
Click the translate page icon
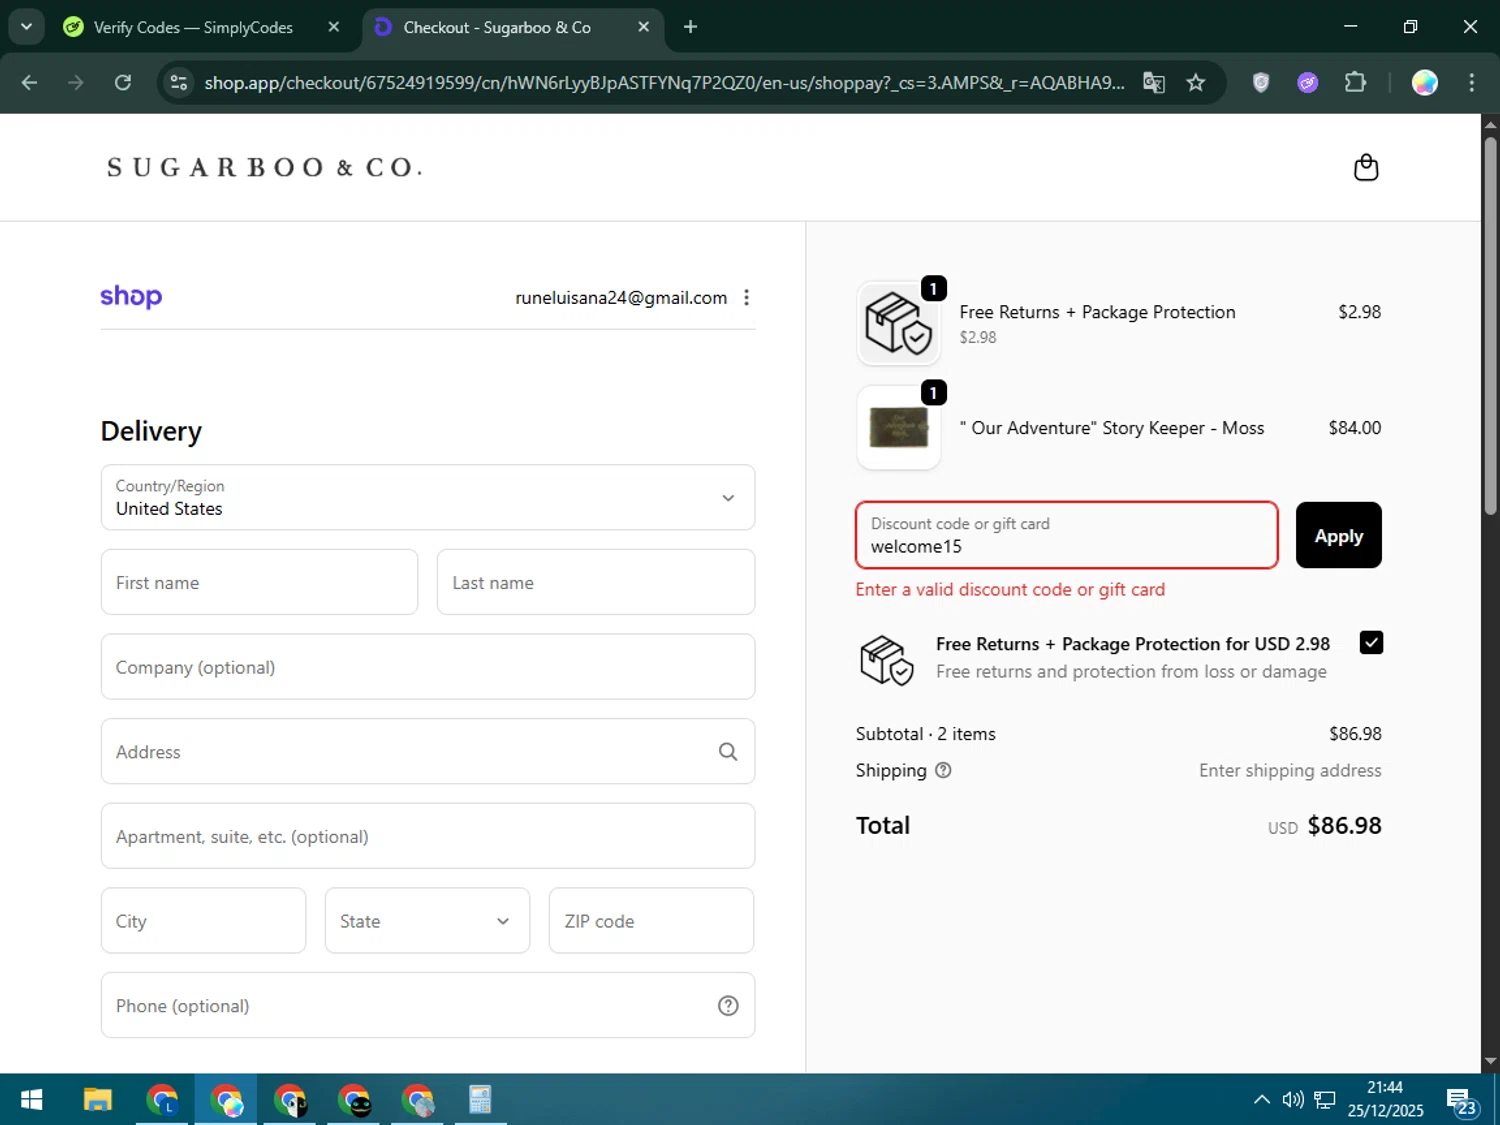(x=1154, y=82)
